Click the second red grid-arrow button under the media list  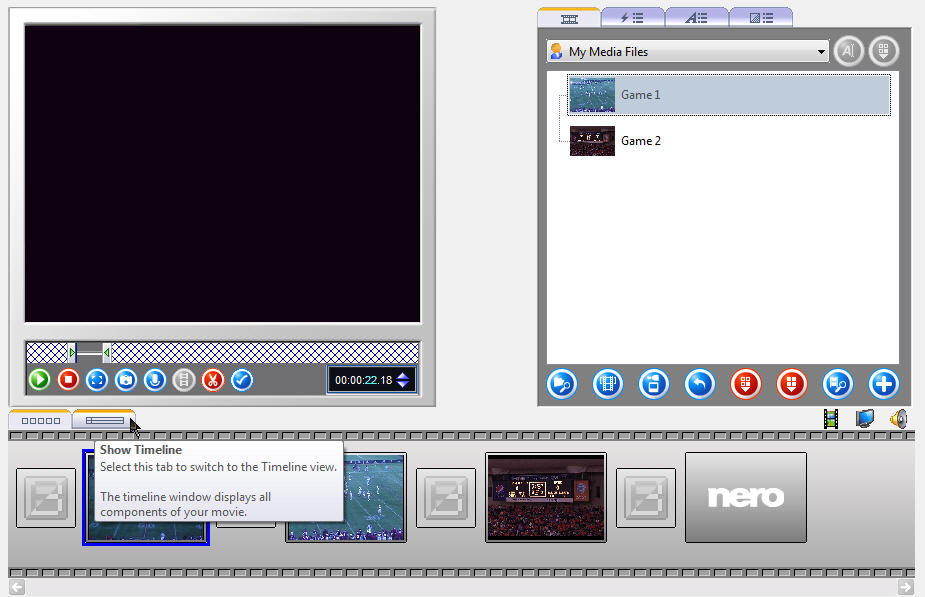pos(792,385)
